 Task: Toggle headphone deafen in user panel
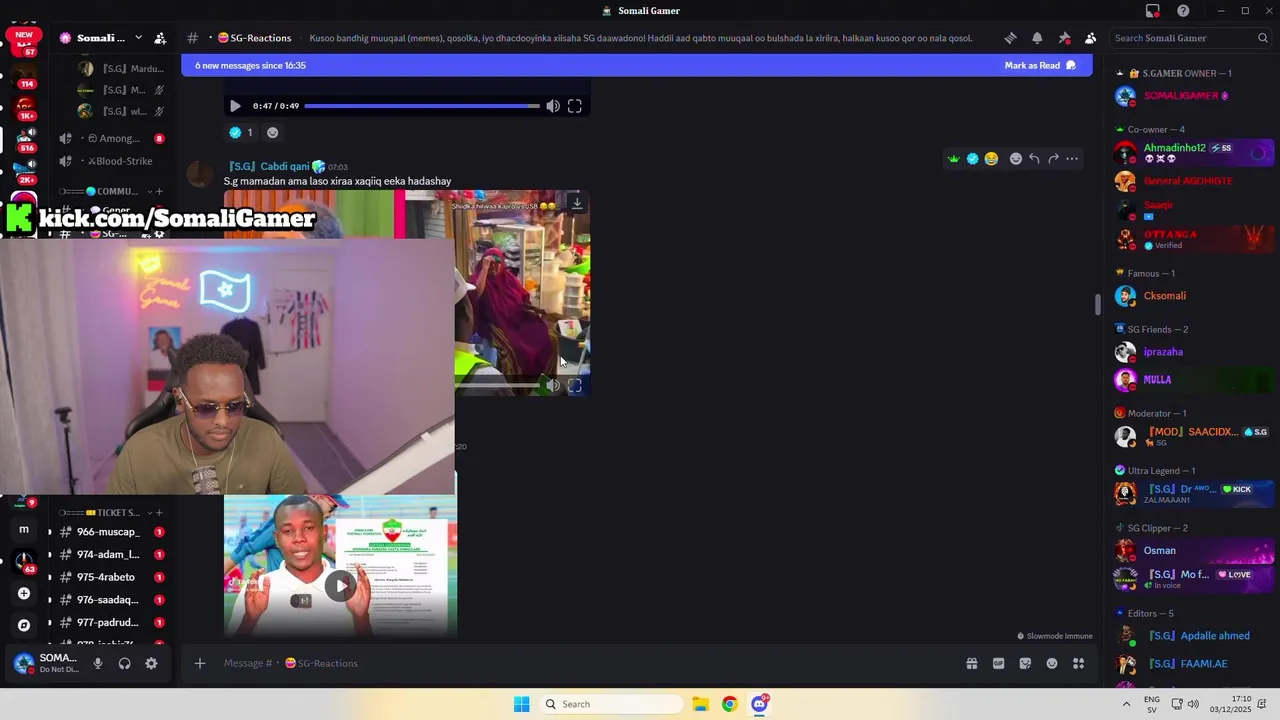click(125, 663)
